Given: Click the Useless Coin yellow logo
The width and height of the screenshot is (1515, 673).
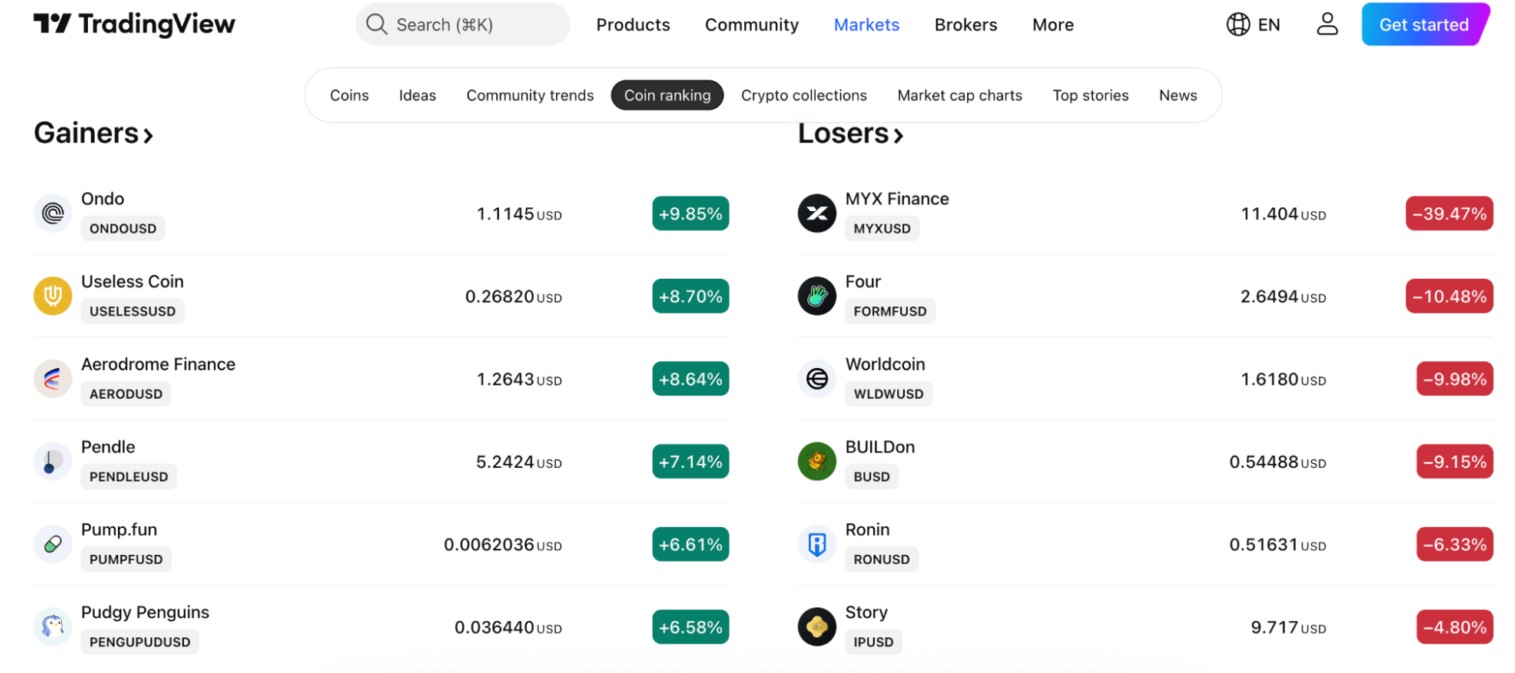Looking at the screenshot, I should 52,296.
